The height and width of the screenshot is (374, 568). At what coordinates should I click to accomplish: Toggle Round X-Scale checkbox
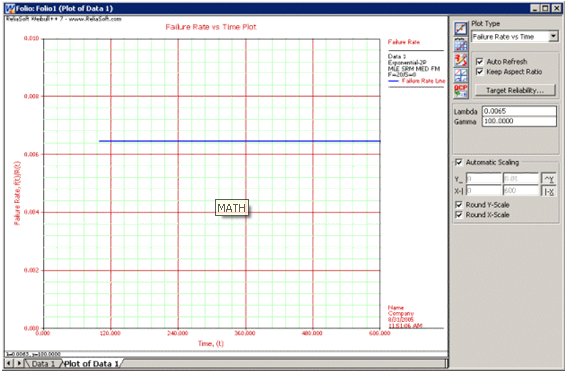(459, 215)
